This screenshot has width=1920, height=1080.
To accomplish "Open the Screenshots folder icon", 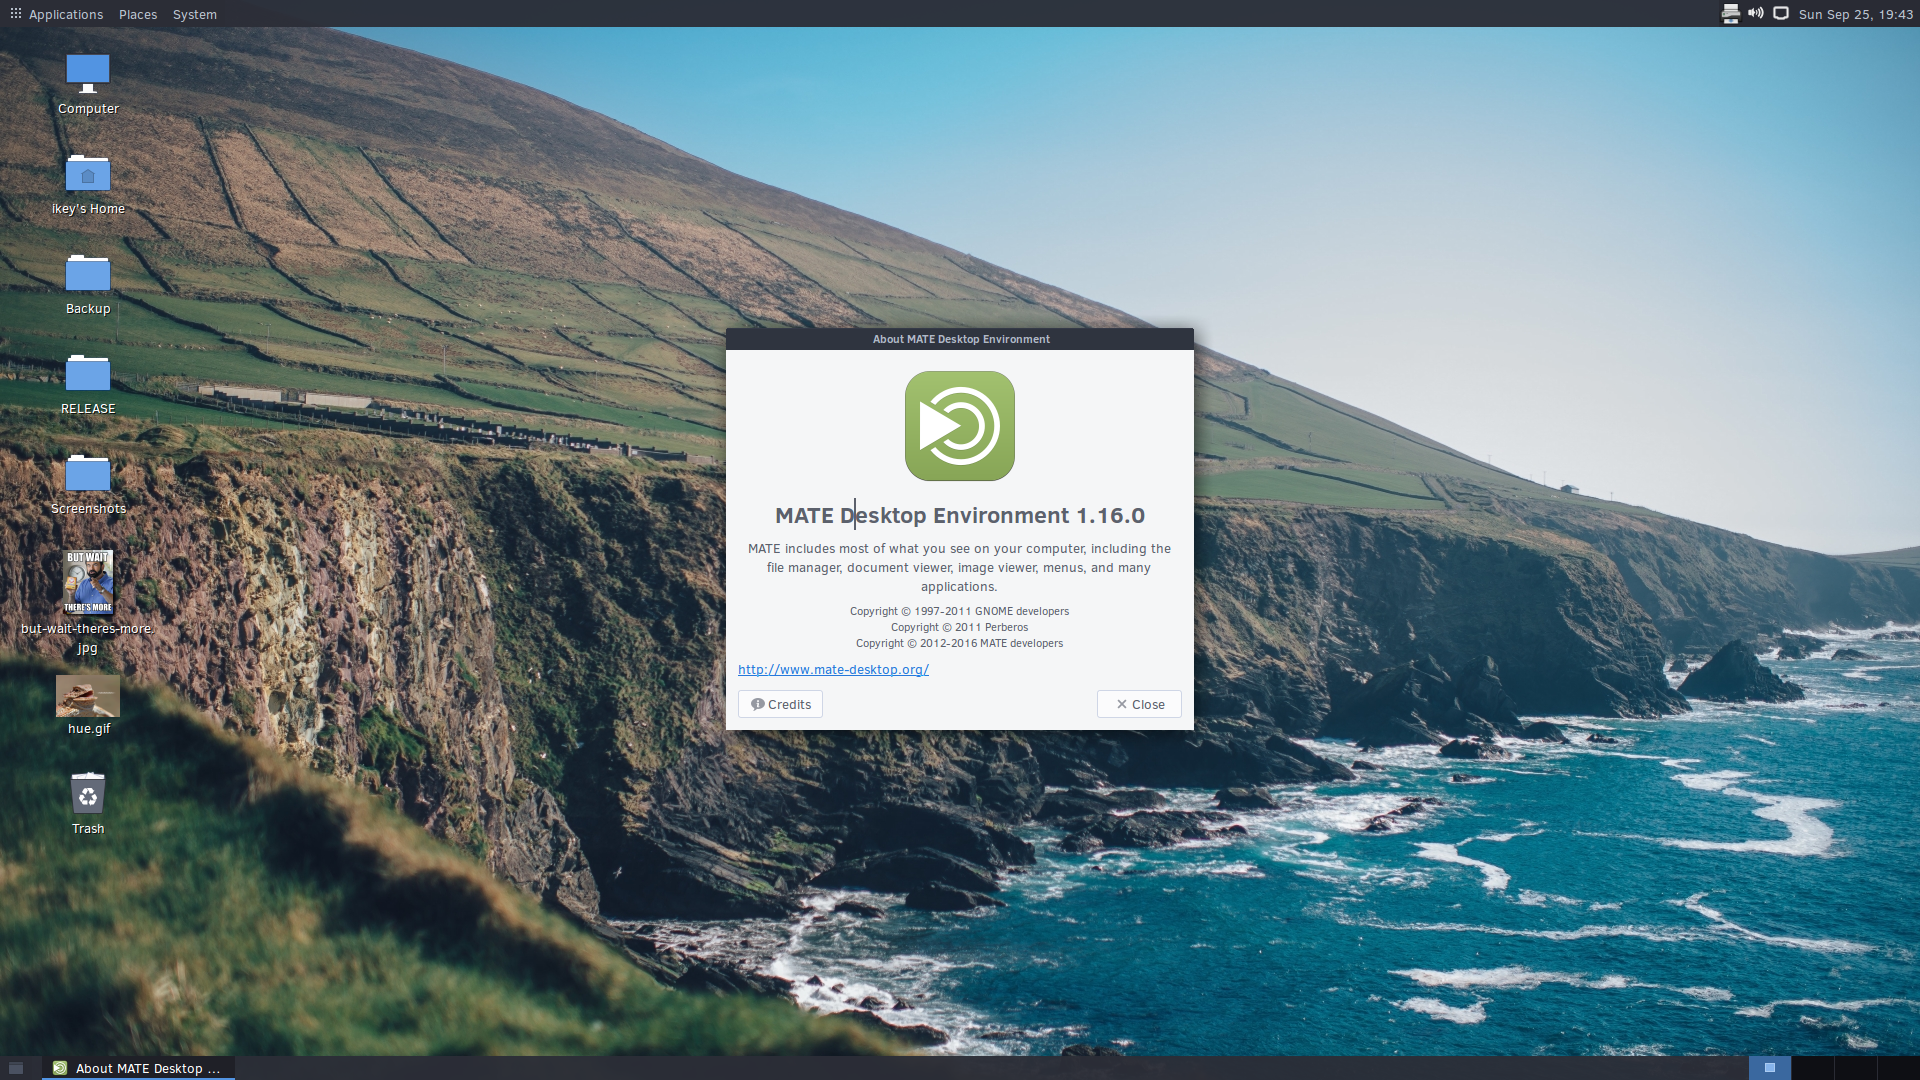I will tap(88, 475).
